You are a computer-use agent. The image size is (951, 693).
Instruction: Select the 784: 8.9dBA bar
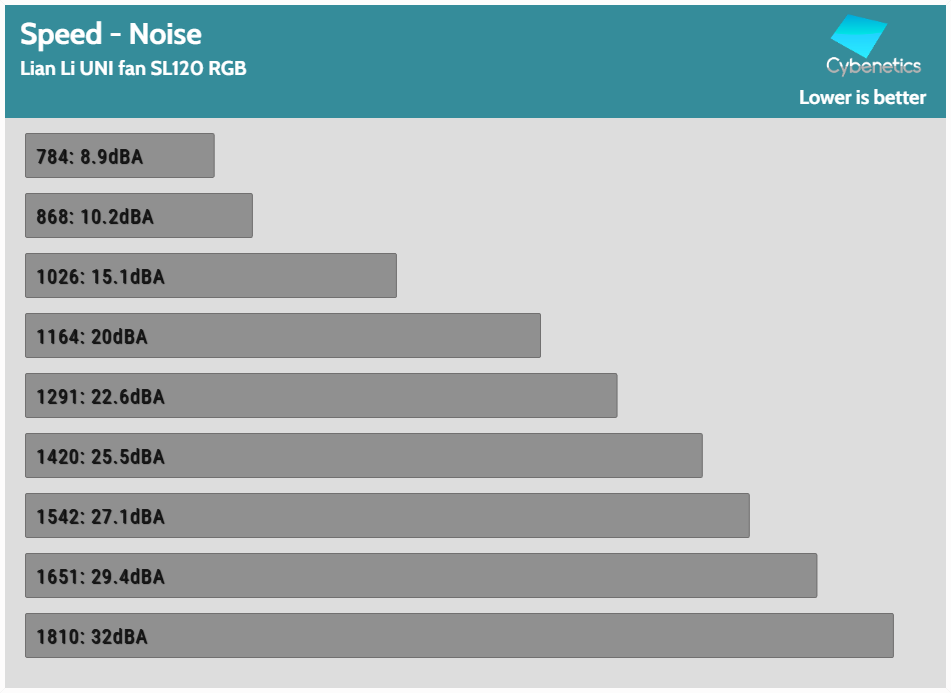click(x=120, y=156)
